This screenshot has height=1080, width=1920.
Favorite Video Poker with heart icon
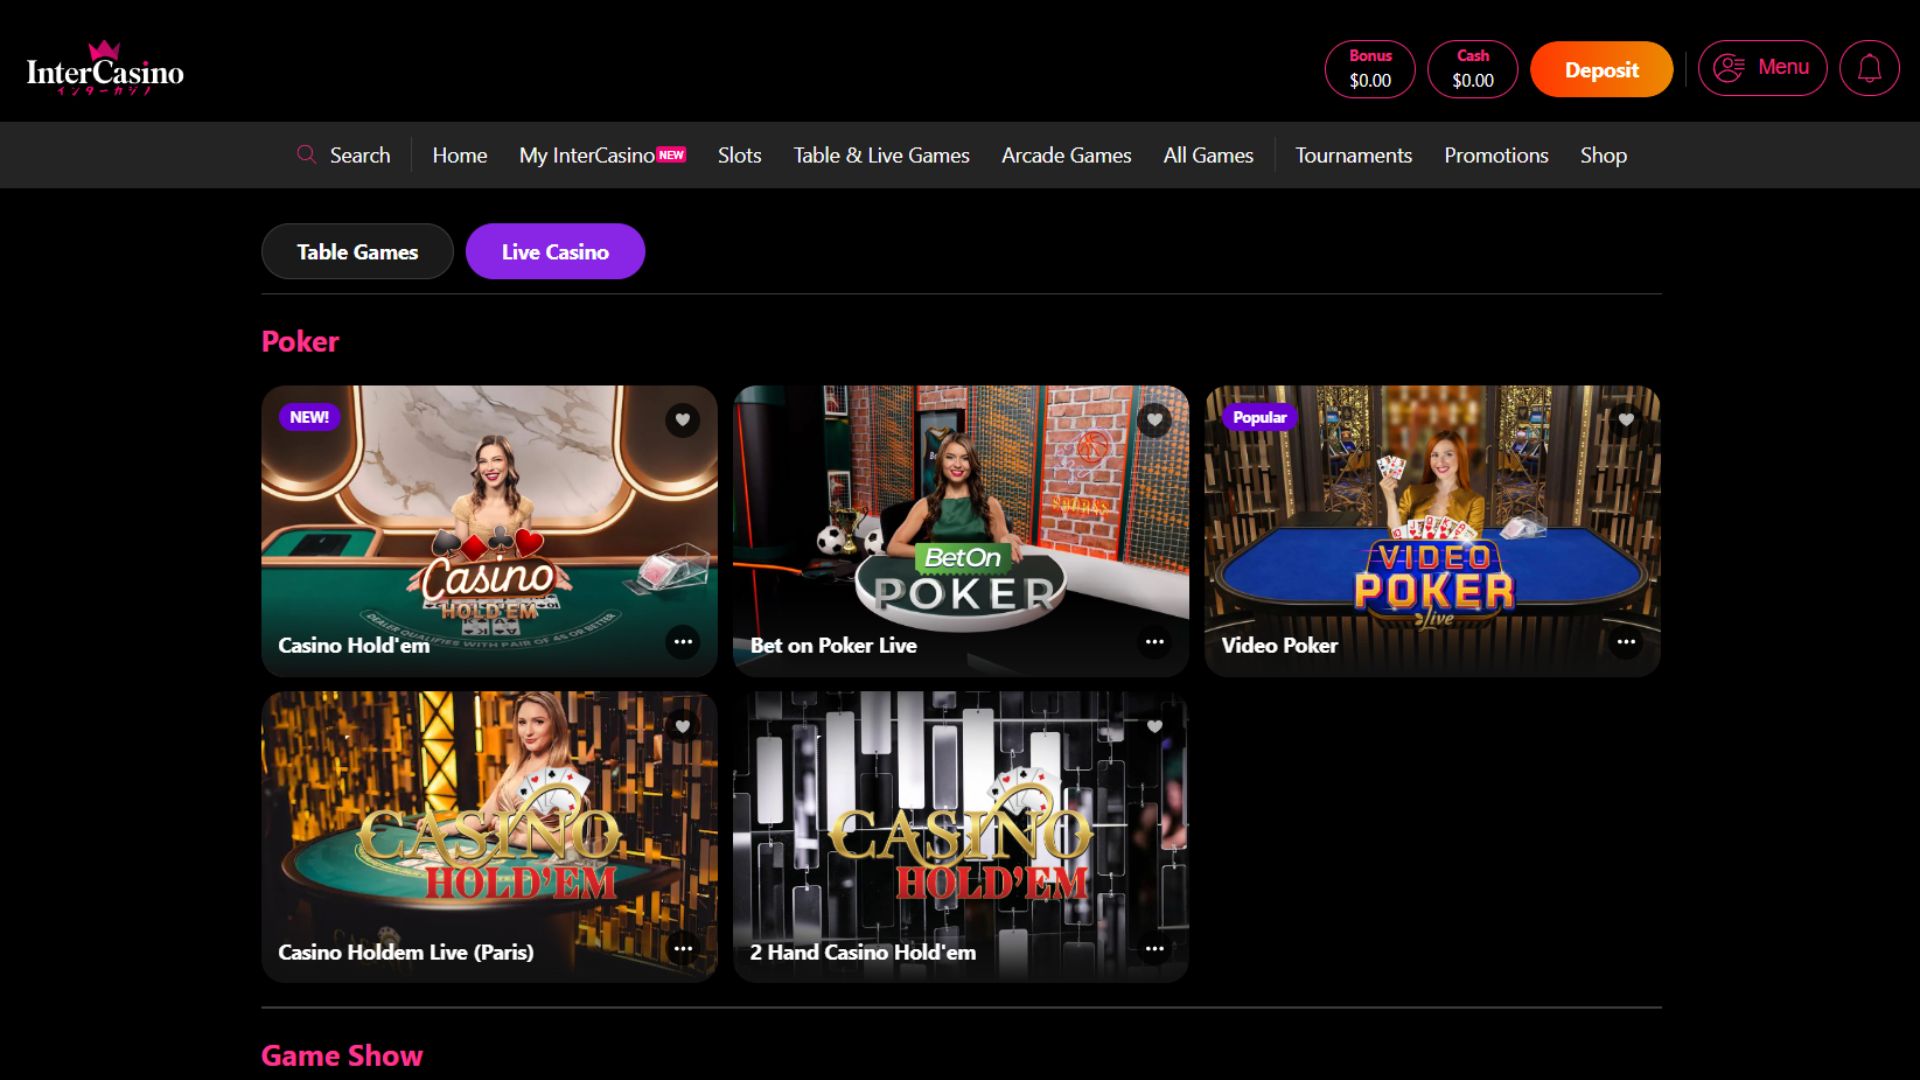click(x=1626, y=420)
